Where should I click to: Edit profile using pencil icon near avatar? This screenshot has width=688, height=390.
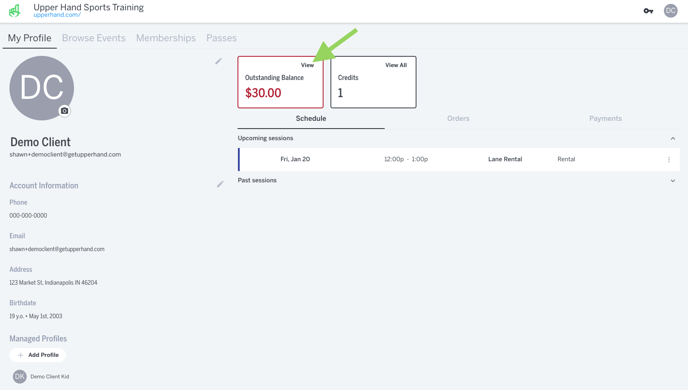click(x=219, y=61)
